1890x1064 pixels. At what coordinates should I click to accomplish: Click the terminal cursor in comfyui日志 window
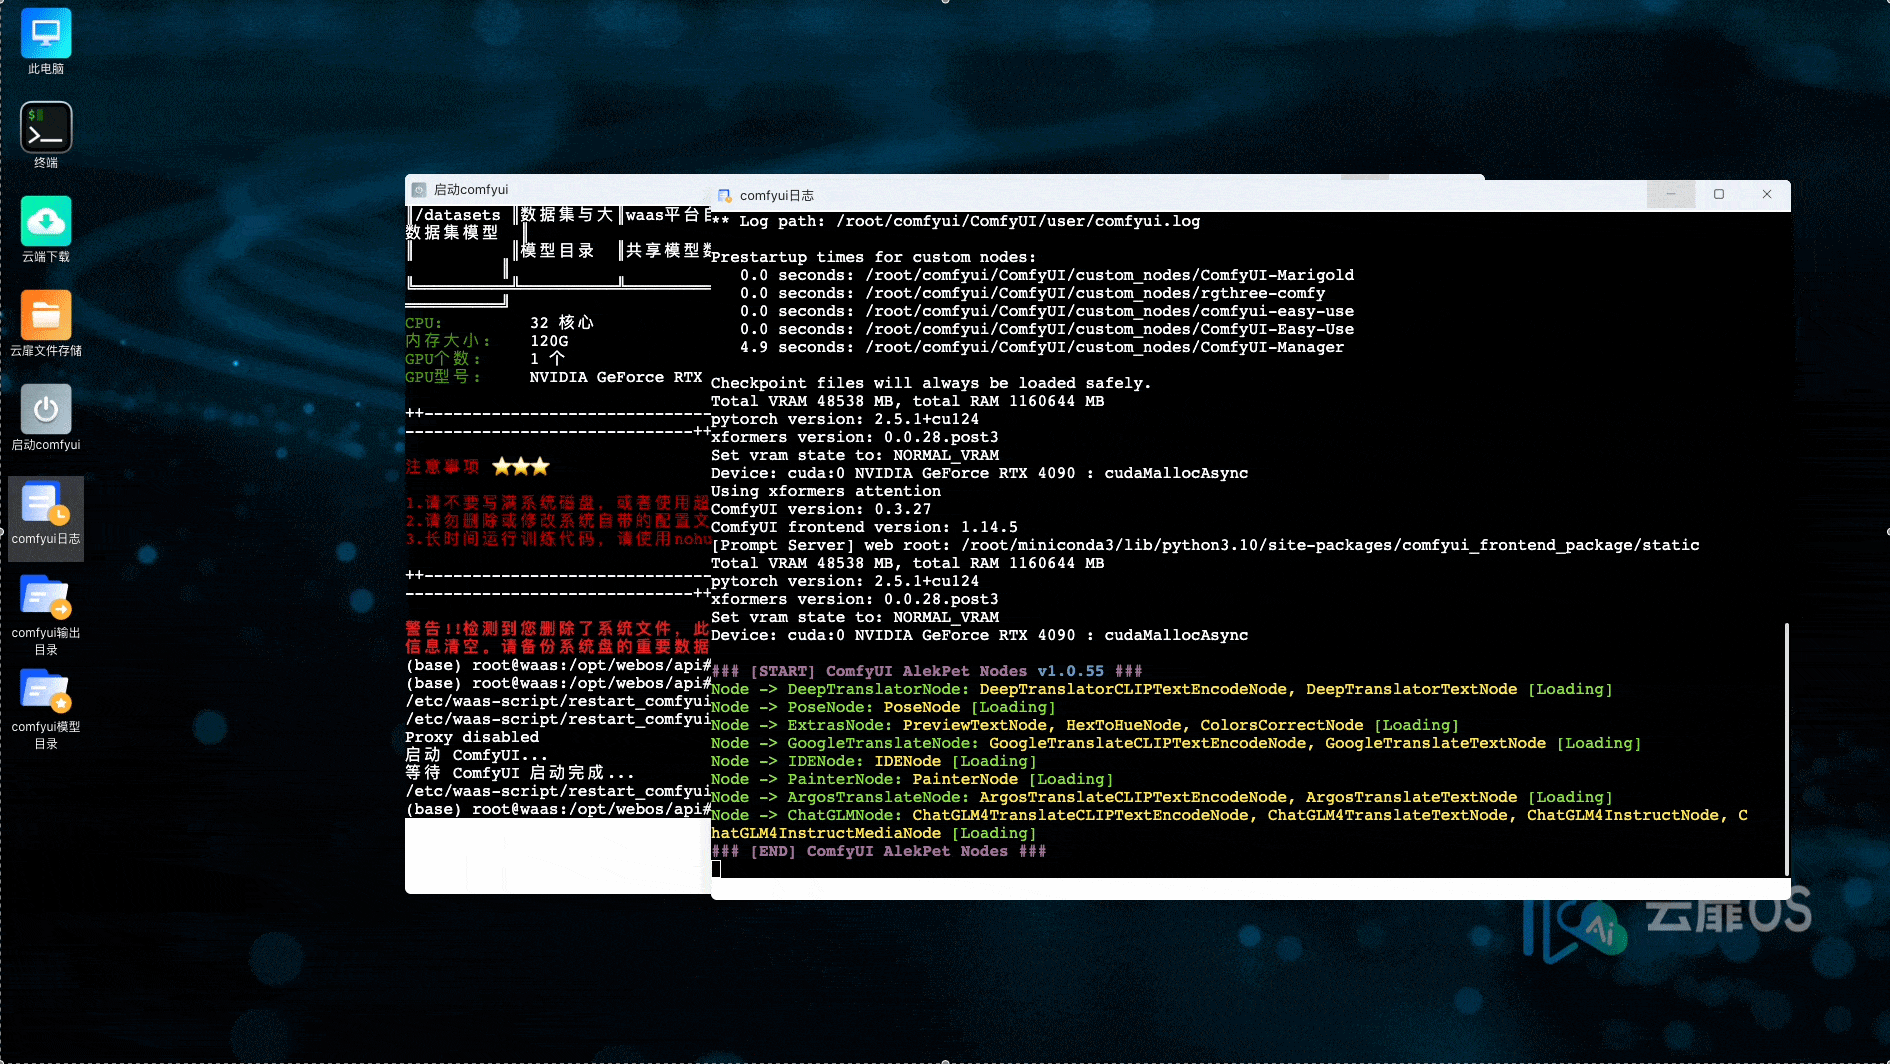click(716, 870)
